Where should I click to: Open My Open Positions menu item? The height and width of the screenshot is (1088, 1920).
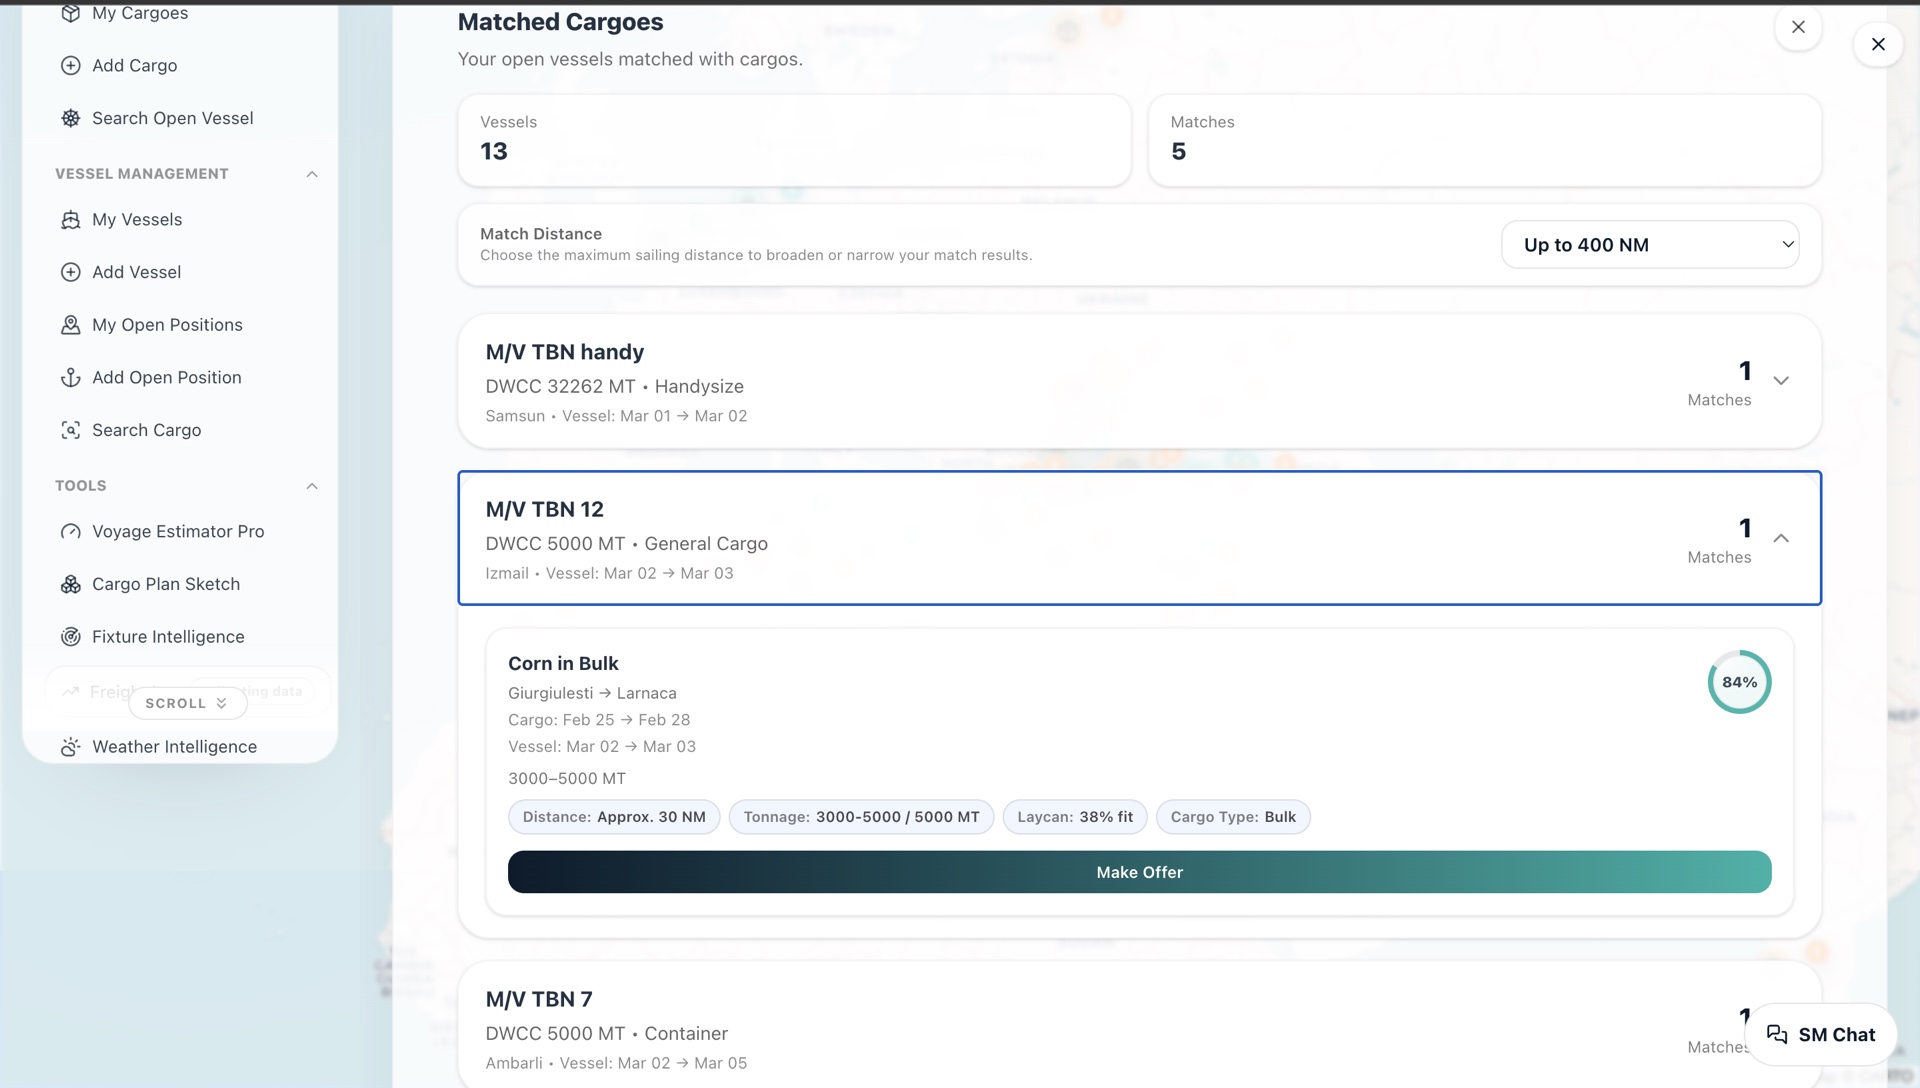pos(167,325)
